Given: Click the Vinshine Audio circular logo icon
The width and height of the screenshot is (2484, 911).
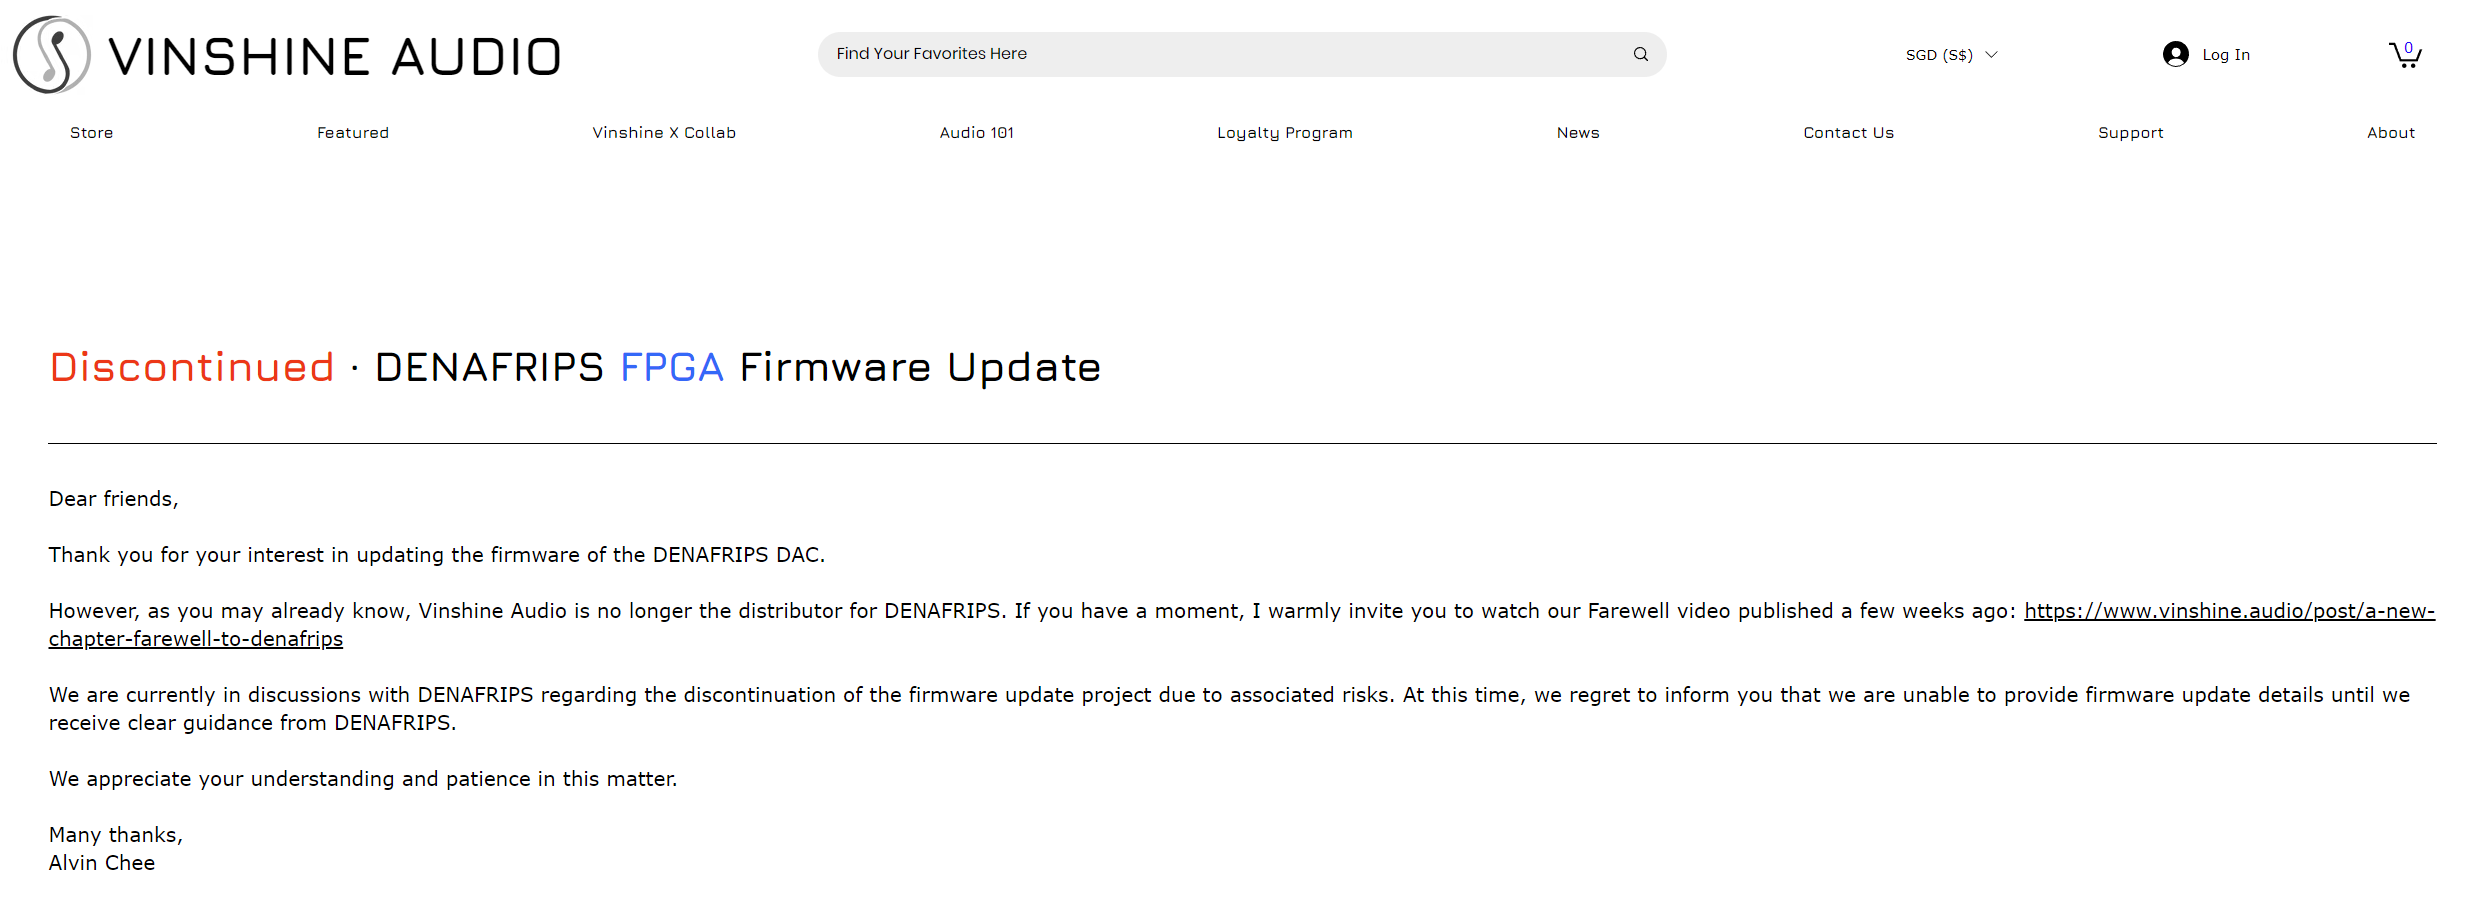Looking at the screenshot, I should [x=52, y=55].
